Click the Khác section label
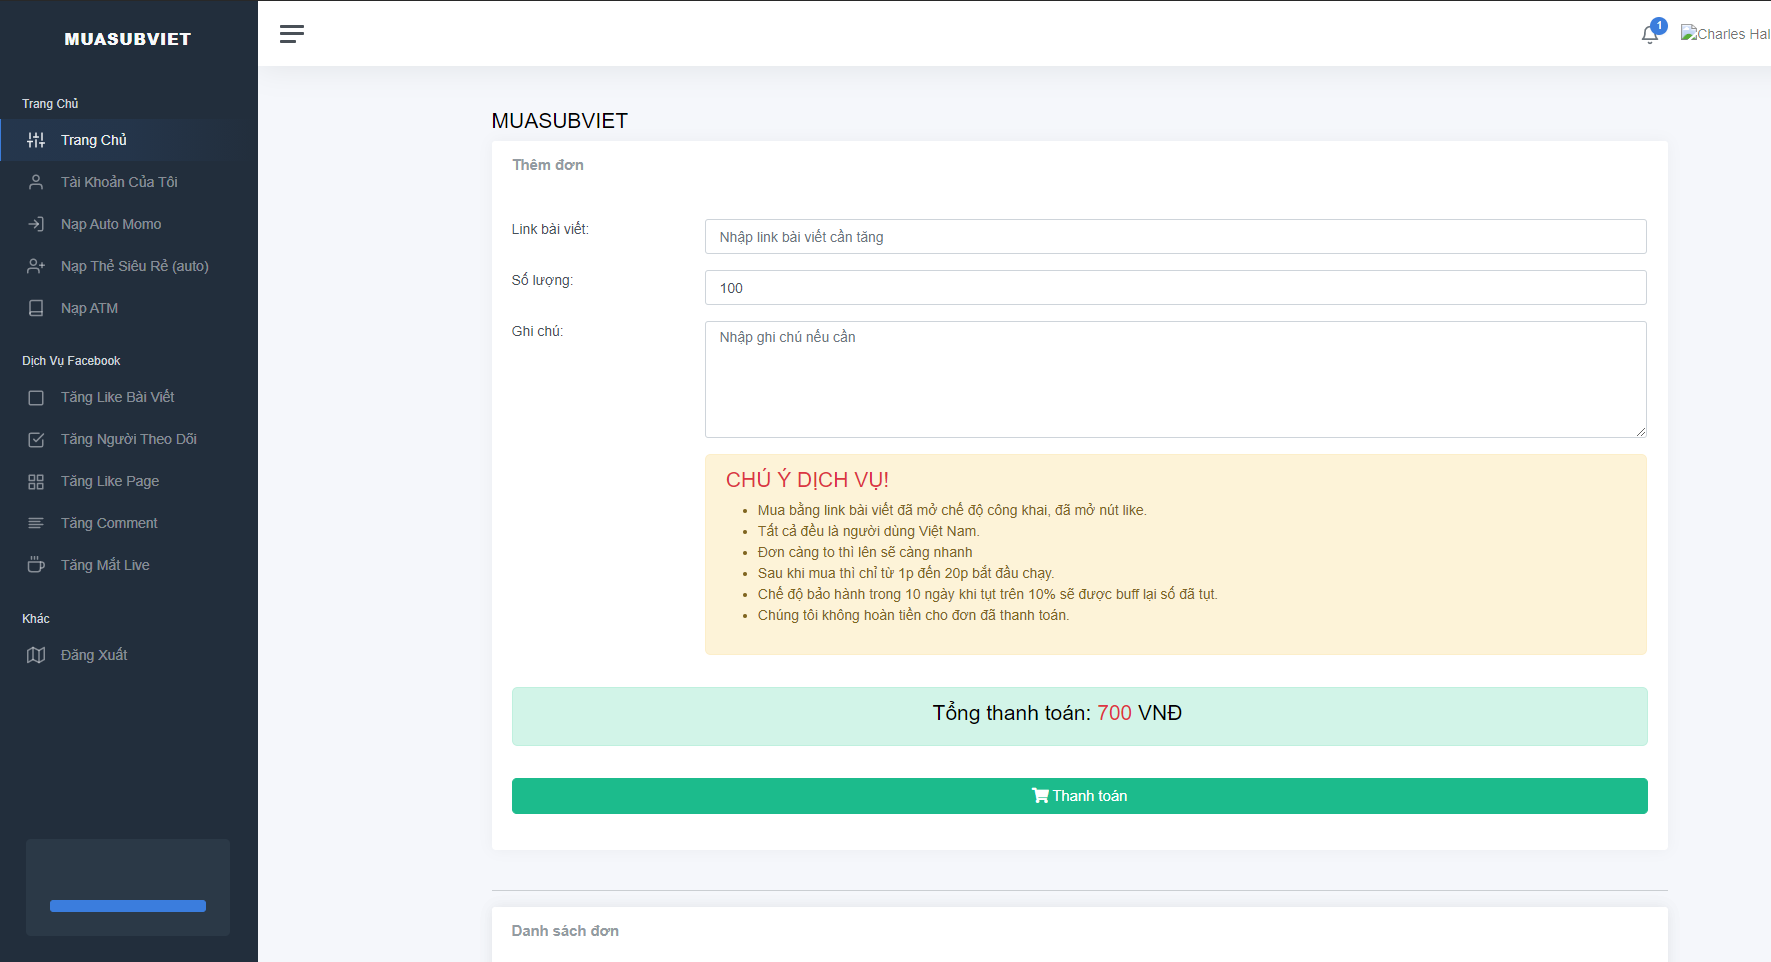Image resolution: width=1771 pixels, height=962 pixels. pyautogui.click(x=36, y=619)
